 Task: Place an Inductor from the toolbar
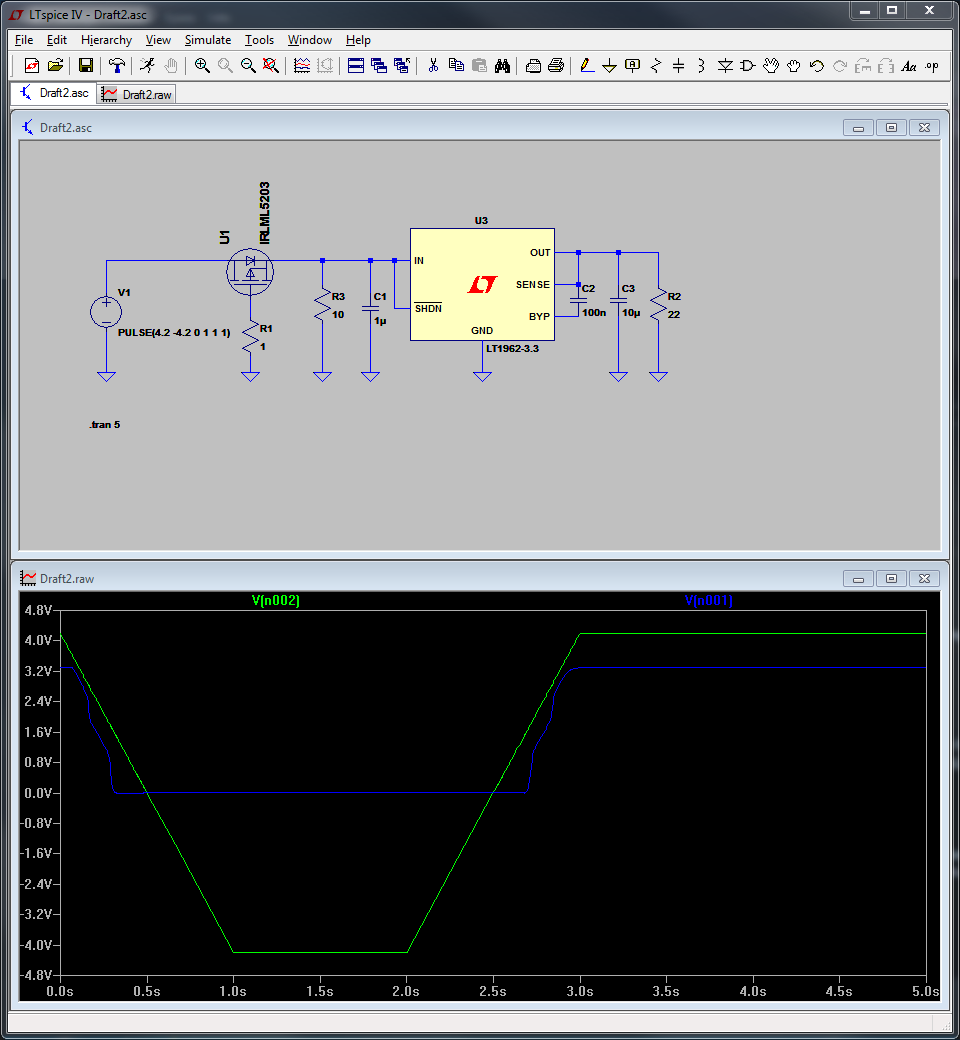tap(701, 65)
